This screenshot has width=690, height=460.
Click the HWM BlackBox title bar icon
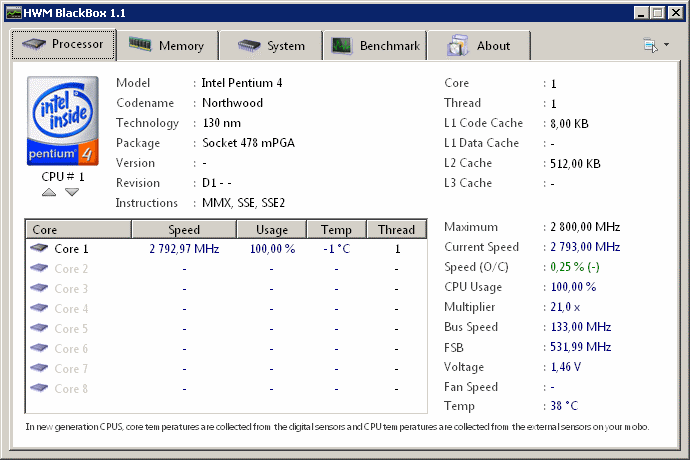(14, 13)
